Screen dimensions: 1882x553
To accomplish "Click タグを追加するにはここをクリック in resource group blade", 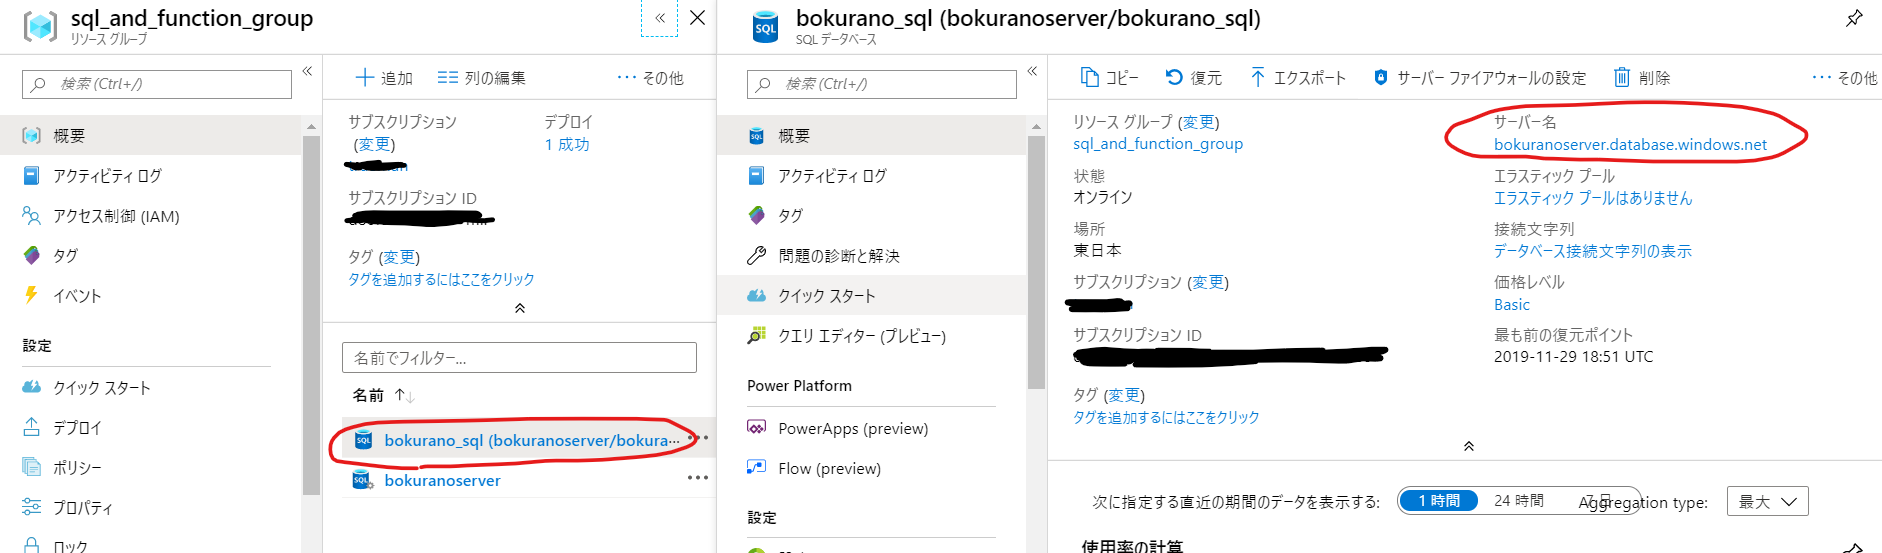I will tap(441, 279).
